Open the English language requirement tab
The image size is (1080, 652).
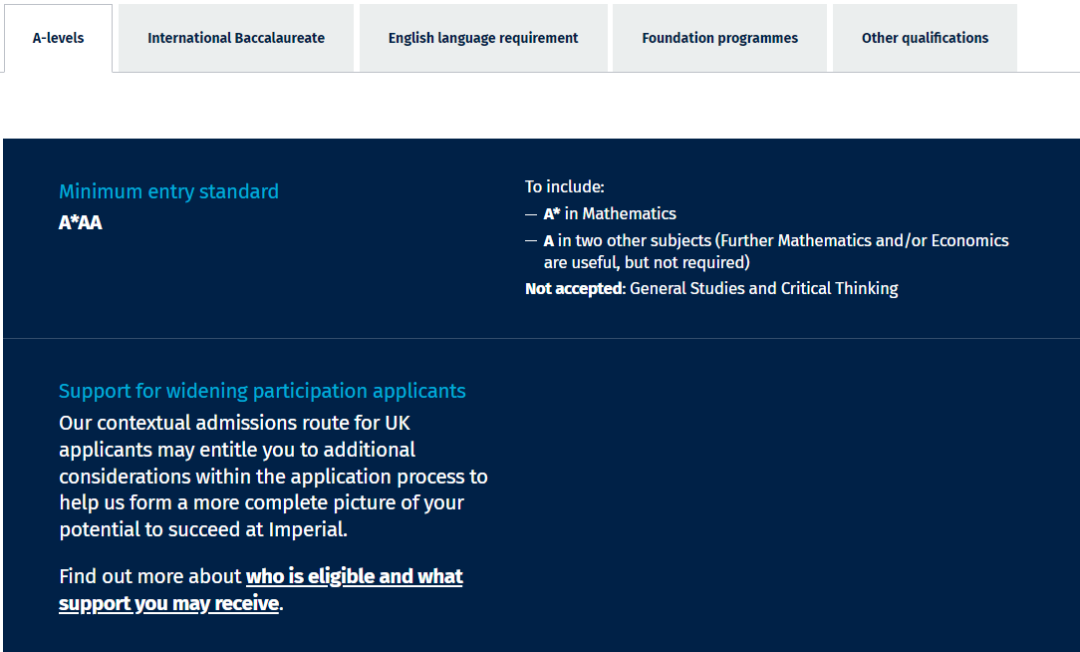coord(483,38)
